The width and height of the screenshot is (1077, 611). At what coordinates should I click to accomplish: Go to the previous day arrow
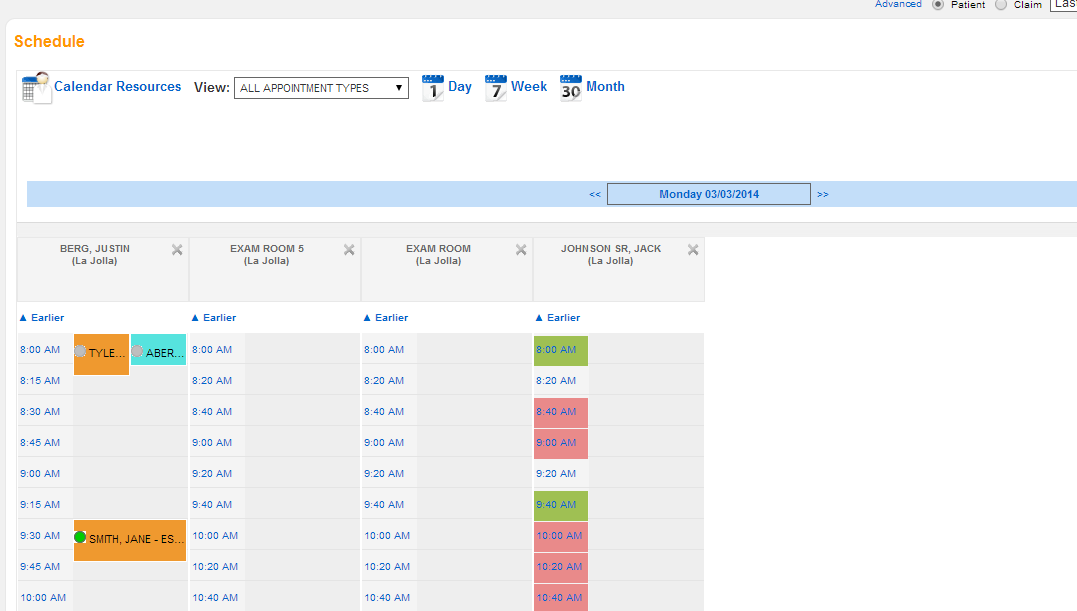click(x=595, y=195)
